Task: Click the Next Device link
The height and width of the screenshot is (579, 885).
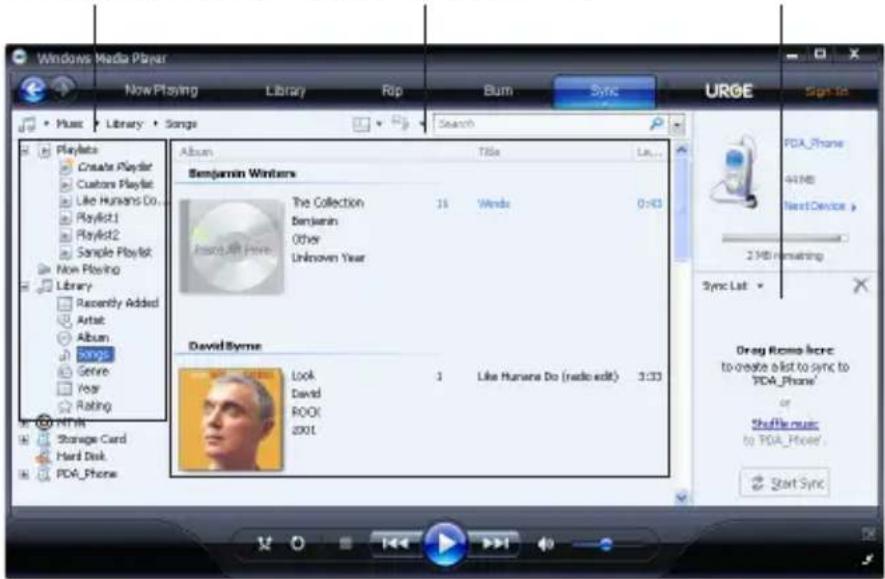Action: (819, 207)
